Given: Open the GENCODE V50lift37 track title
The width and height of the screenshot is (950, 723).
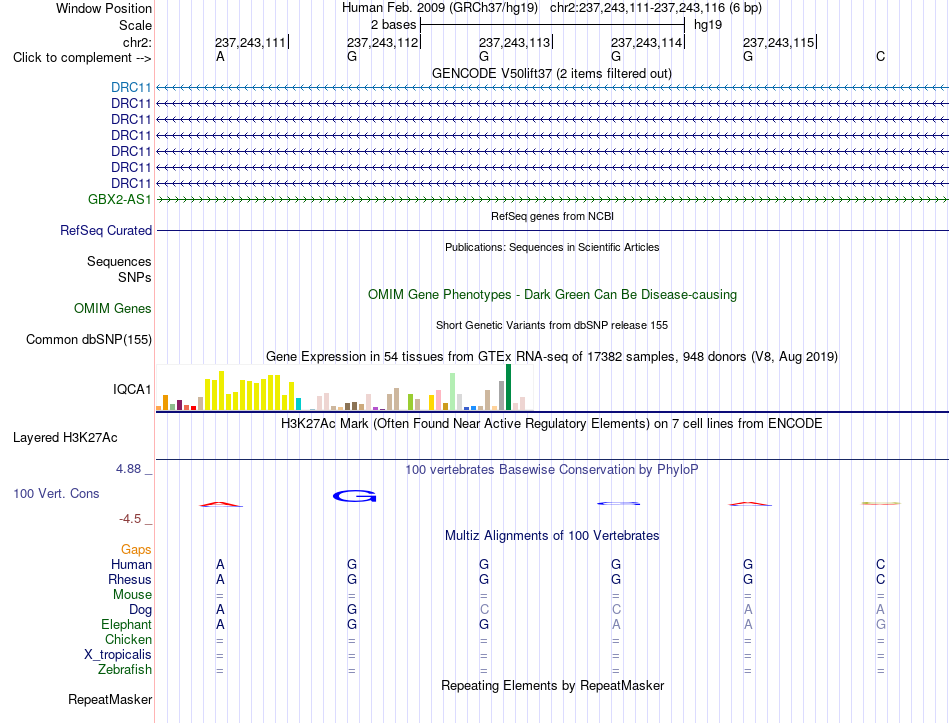Looking at the screenshot, I should tap(552, 73).
